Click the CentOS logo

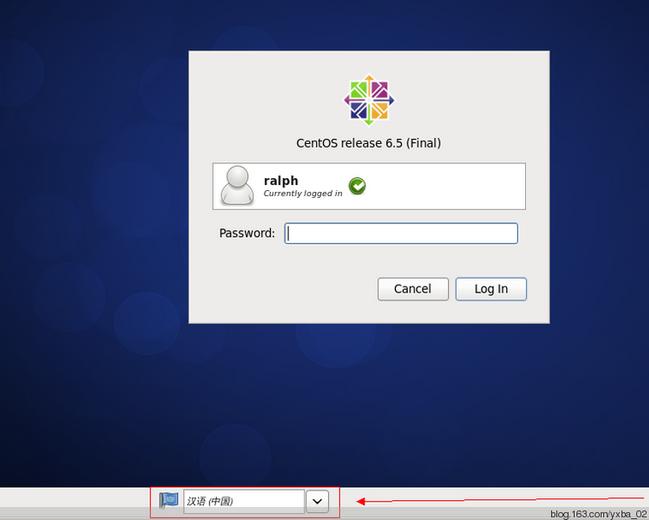(x=369, y=100)
